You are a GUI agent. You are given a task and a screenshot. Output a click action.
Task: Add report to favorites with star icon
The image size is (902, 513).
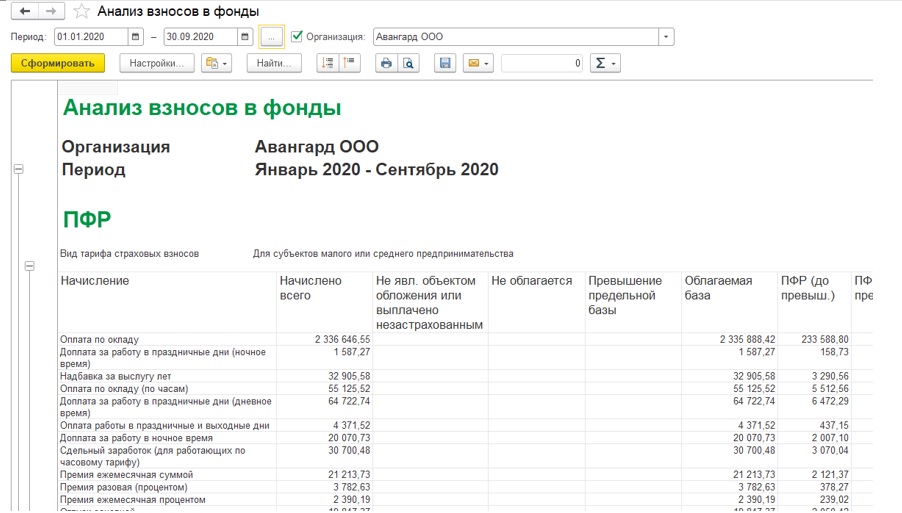(82, 12)
